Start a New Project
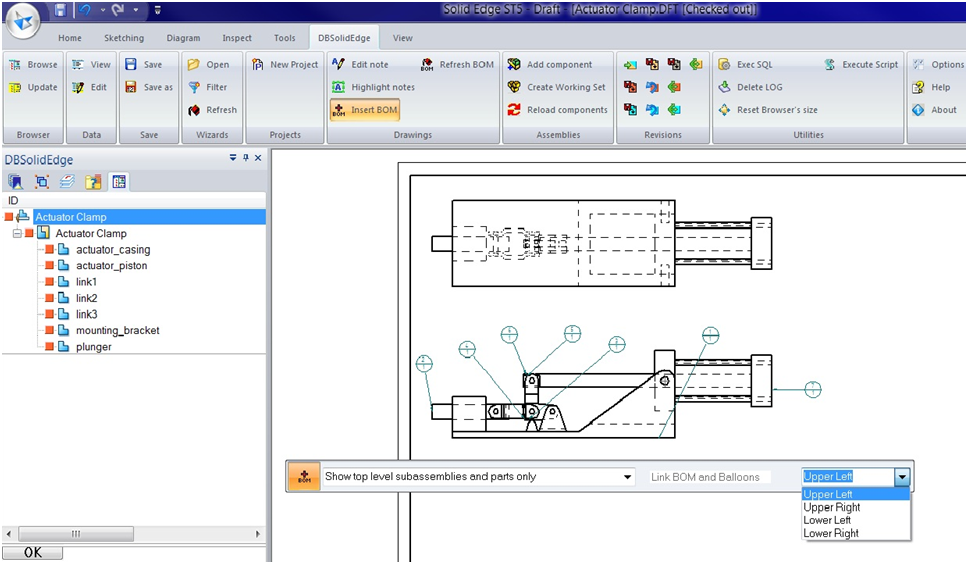The image size is (966, 563). click(285, 64)
